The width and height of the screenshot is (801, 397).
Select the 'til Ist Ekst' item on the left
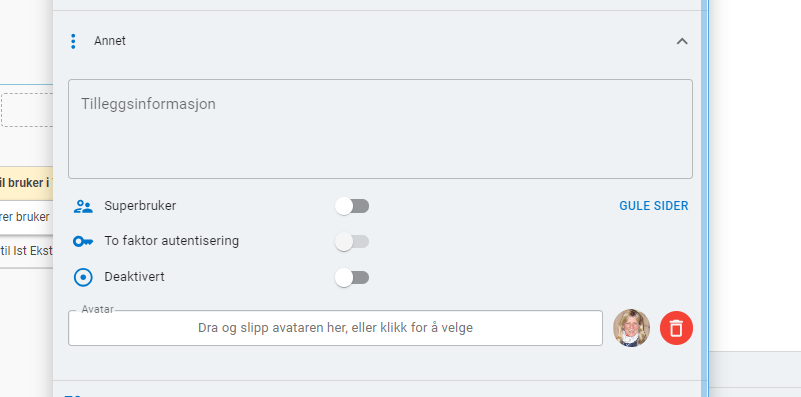click(27, 251)
